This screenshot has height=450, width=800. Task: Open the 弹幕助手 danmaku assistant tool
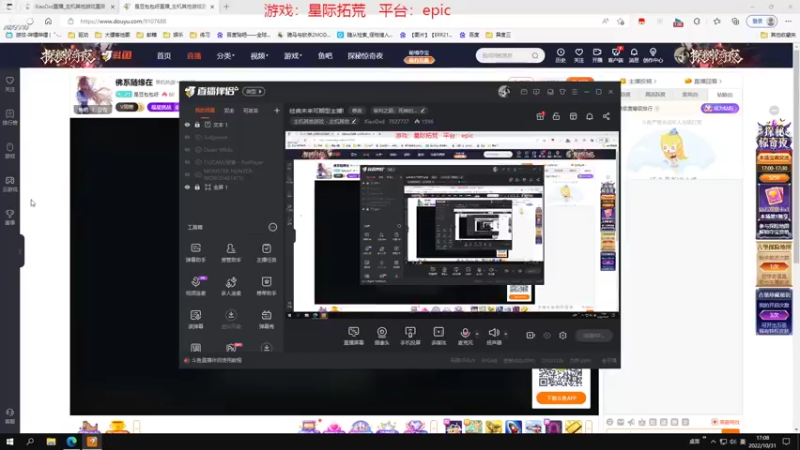click(195, 253)
